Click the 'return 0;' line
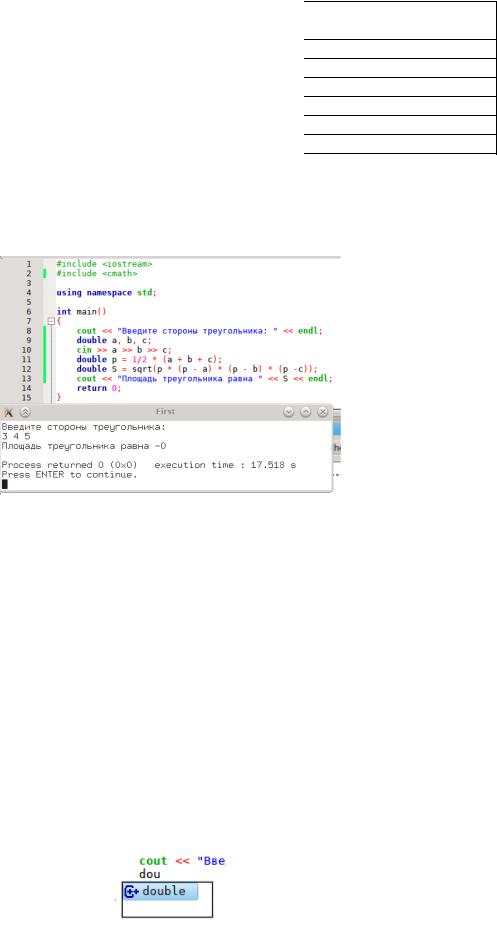 (x=98, y=388)
